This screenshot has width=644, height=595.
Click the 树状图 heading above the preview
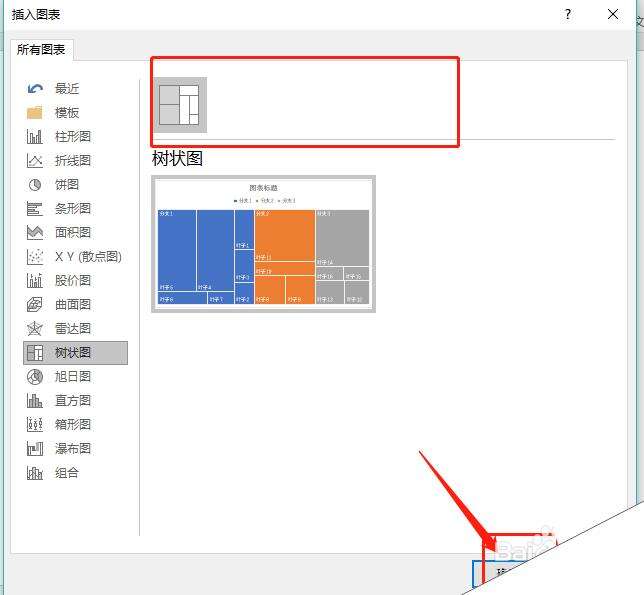click(177, 159)
